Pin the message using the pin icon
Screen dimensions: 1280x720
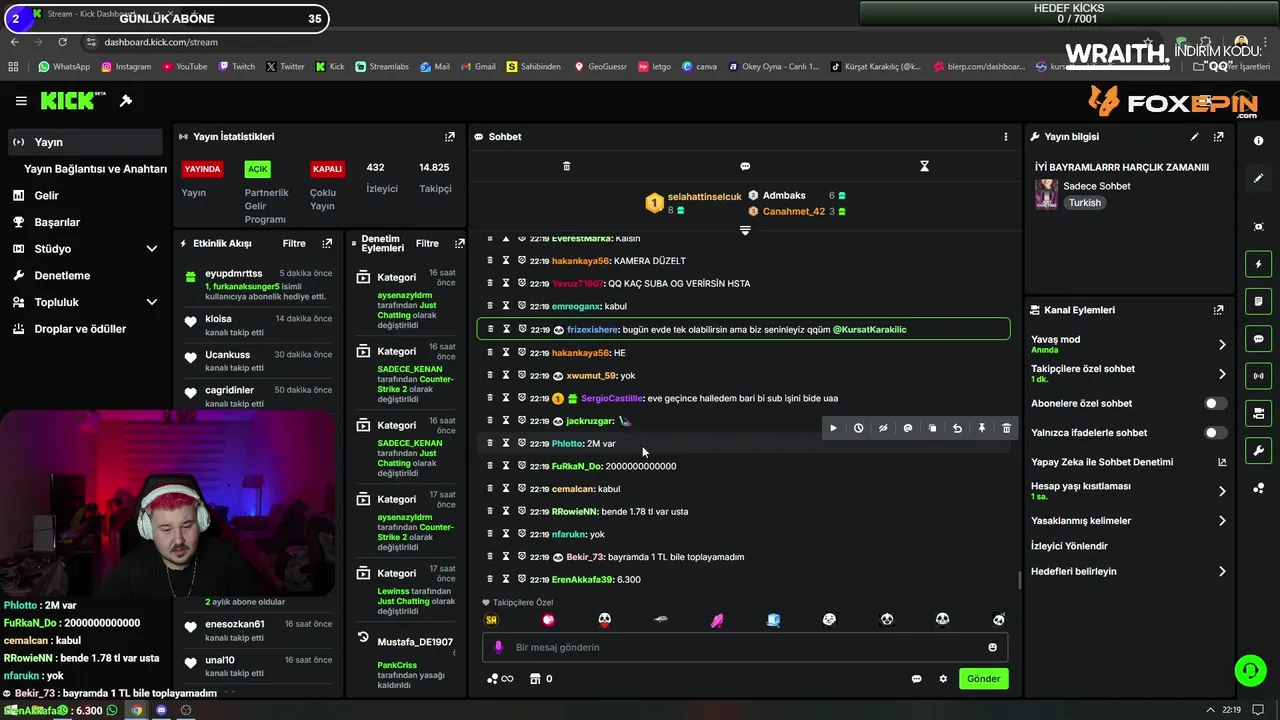click(981, 428)
